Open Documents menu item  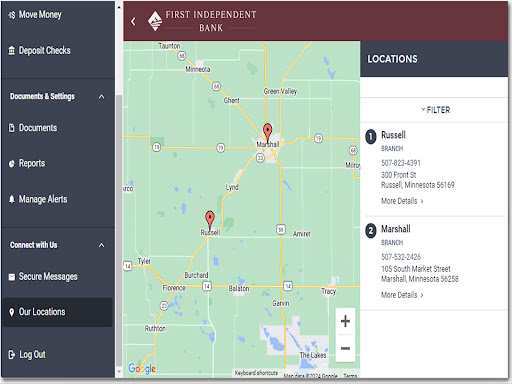tap(57, 128)
